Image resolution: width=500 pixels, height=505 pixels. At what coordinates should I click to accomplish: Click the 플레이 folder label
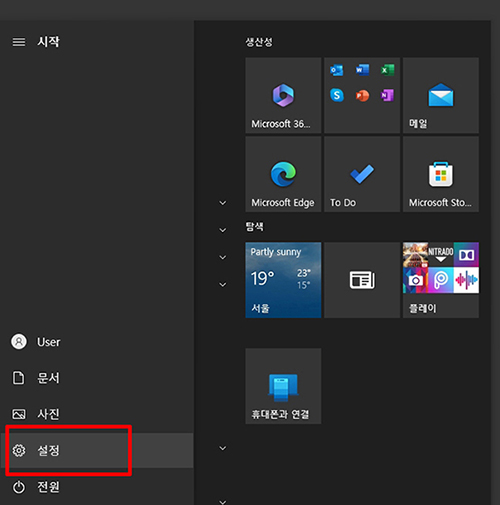pos(422,308)
